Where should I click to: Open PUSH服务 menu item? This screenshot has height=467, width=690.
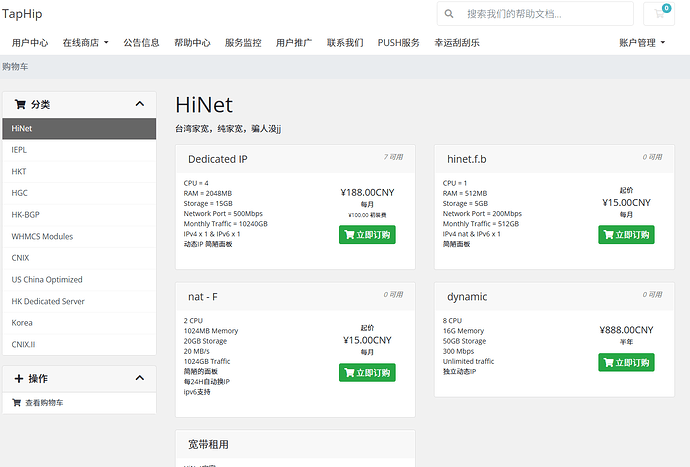399,43
